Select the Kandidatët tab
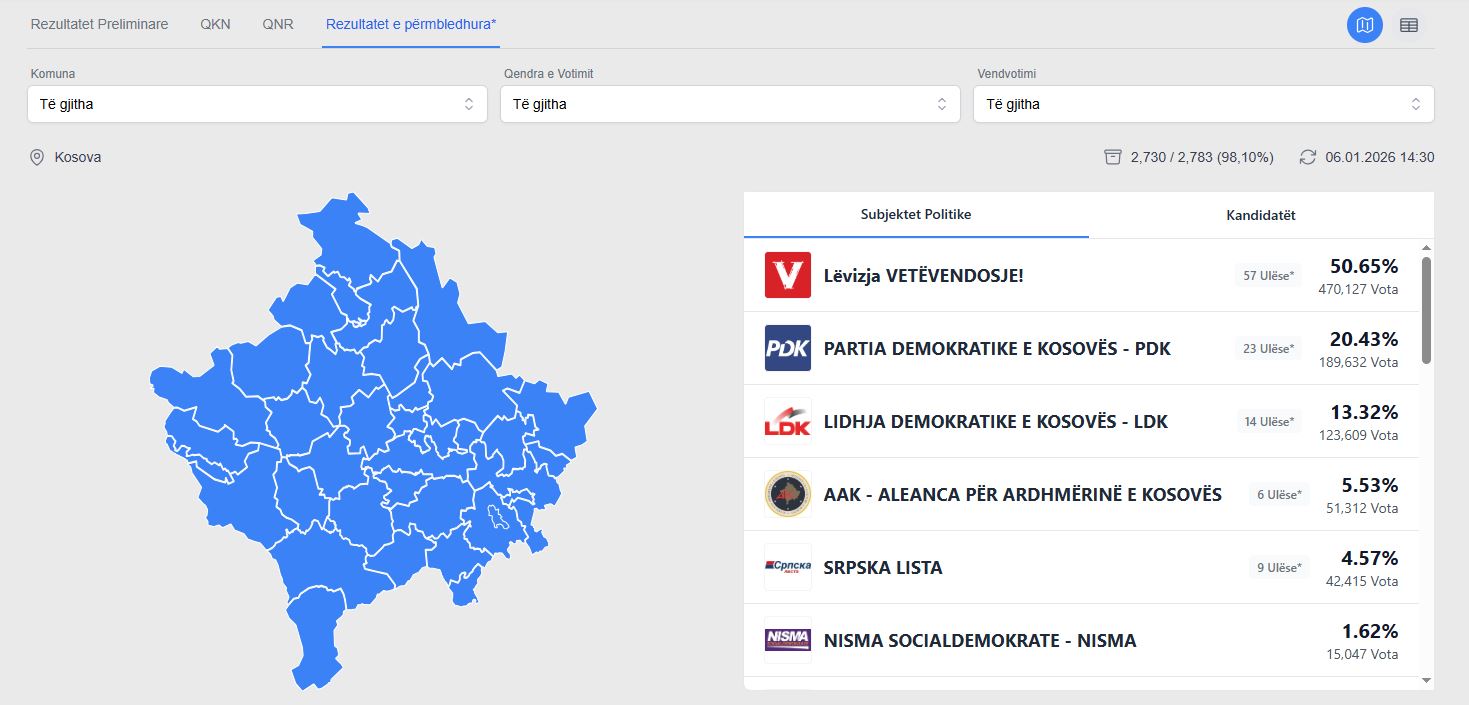The height and width of the screenshot is (705, 1469). click(x=1260, y=215)
